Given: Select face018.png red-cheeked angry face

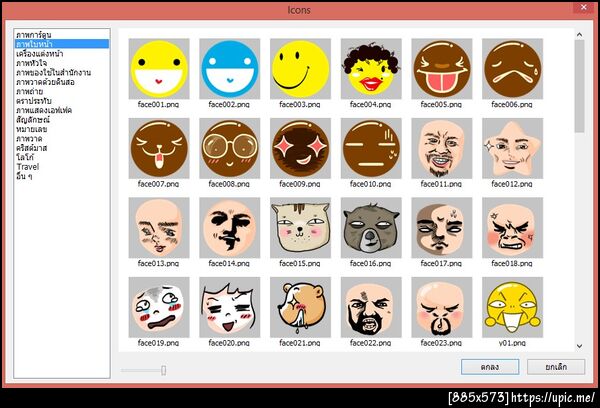Looking at the screenshot, I should tap(512, 228).
